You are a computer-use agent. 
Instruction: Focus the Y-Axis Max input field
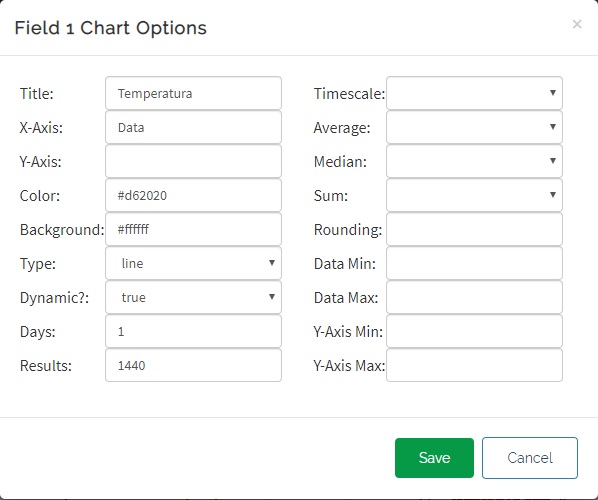point(474,365)
